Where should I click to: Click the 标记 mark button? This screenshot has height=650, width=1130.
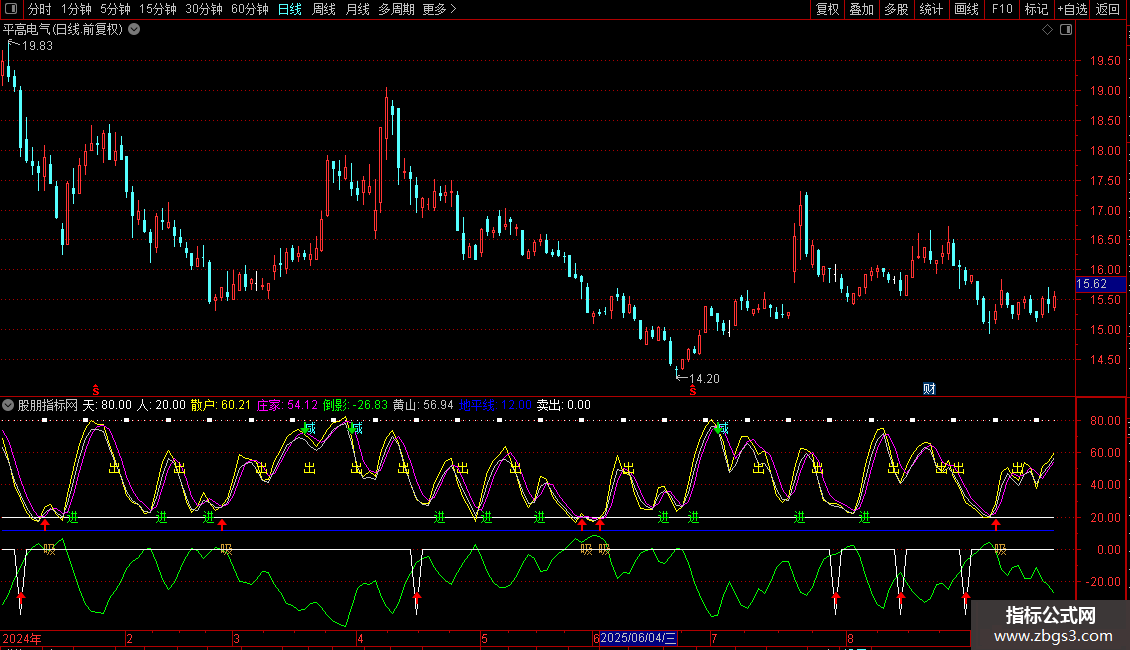(1036, 9)
